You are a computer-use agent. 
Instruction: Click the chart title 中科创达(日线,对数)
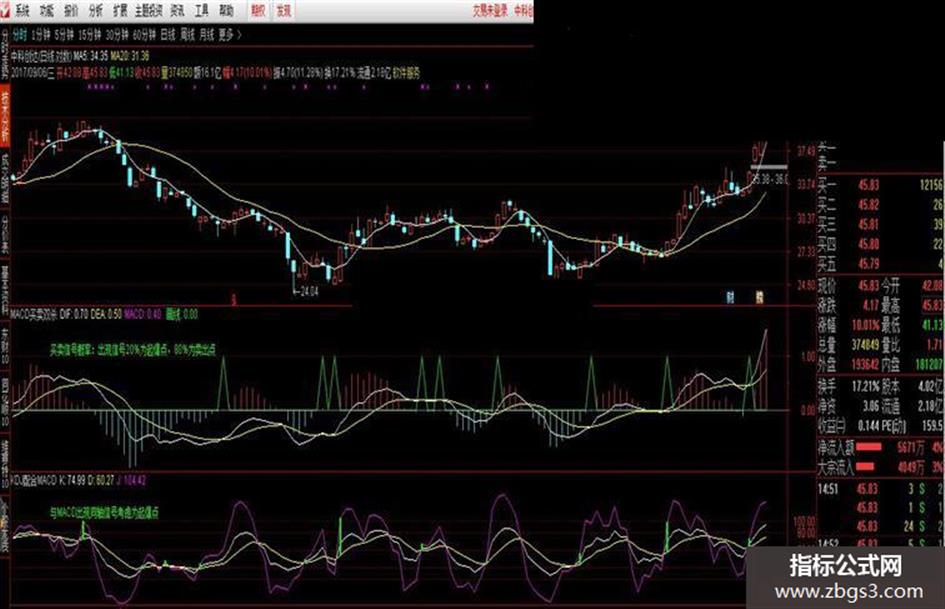pyautogui.click(x=42, y=56)
